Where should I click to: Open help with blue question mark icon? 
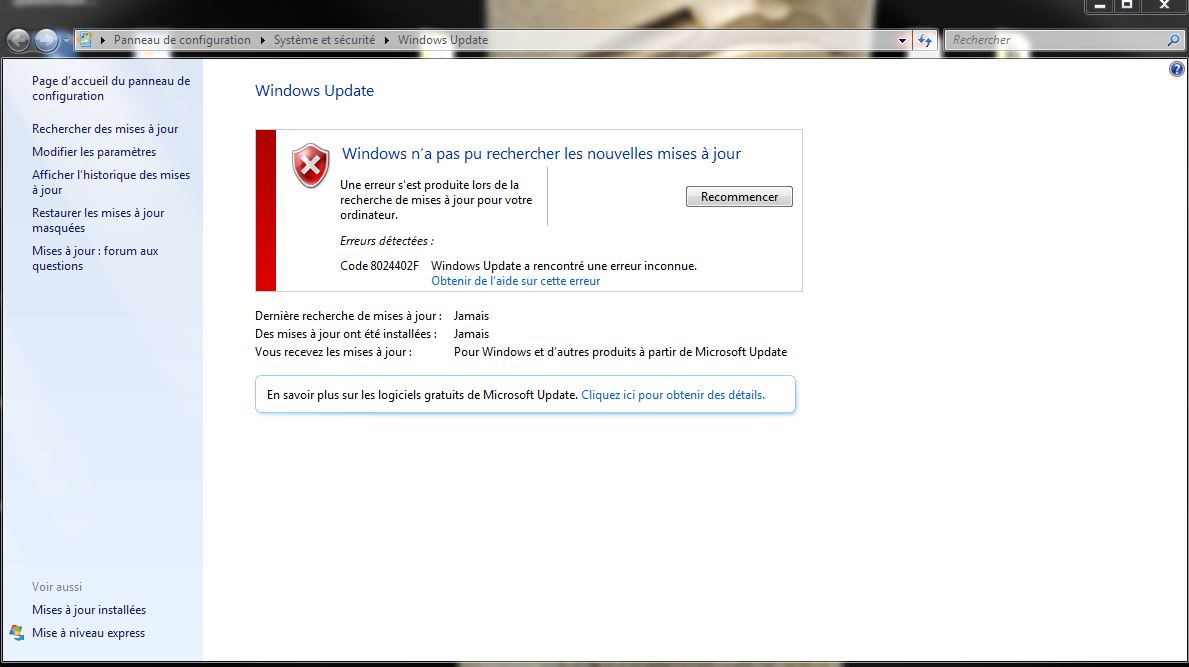click(1176, 70)
